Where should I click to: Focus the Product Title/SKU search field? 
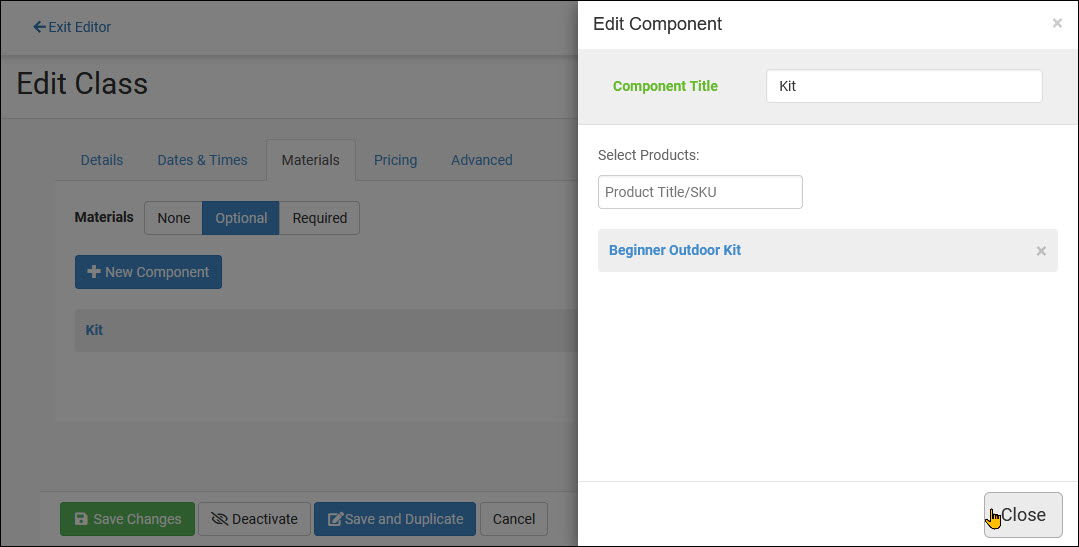click(x=700, y=192)
